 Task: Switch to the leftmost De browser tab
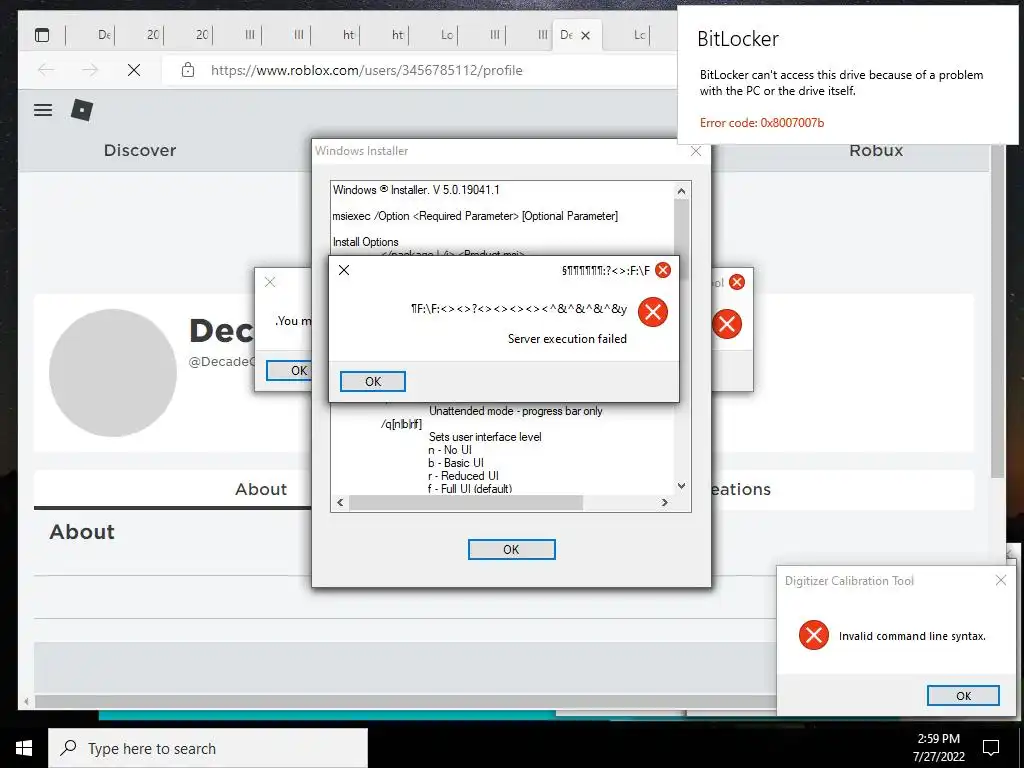[x=104, y=35]
